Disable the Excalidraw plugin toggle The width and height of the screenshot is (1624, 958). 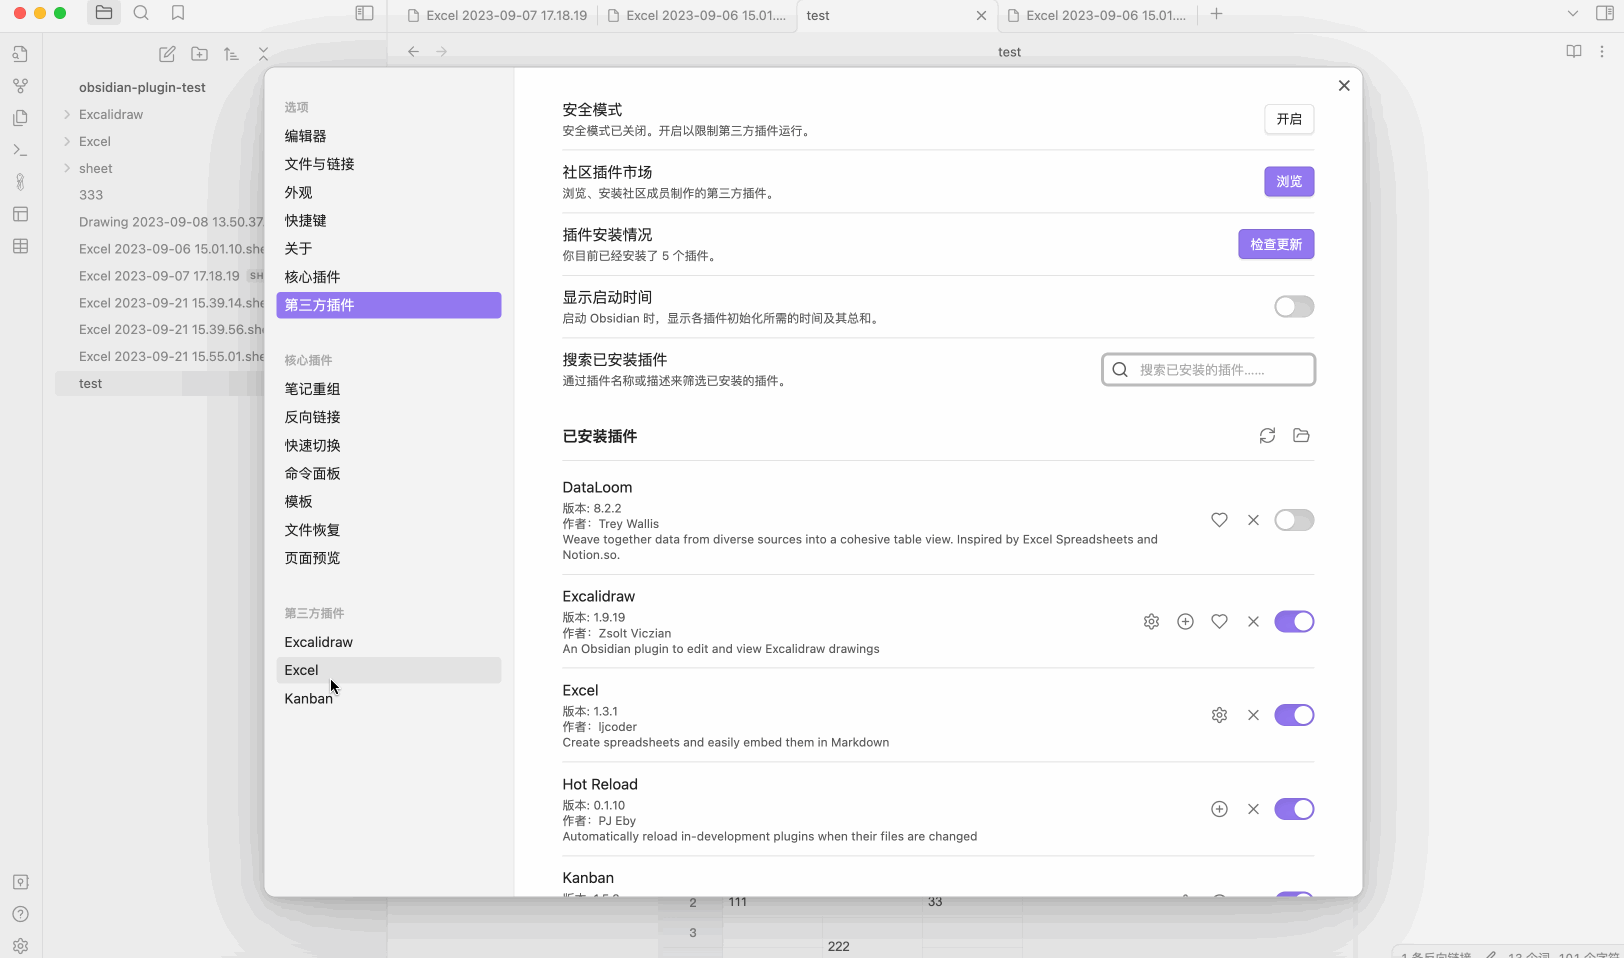[x=1294, y=622]
